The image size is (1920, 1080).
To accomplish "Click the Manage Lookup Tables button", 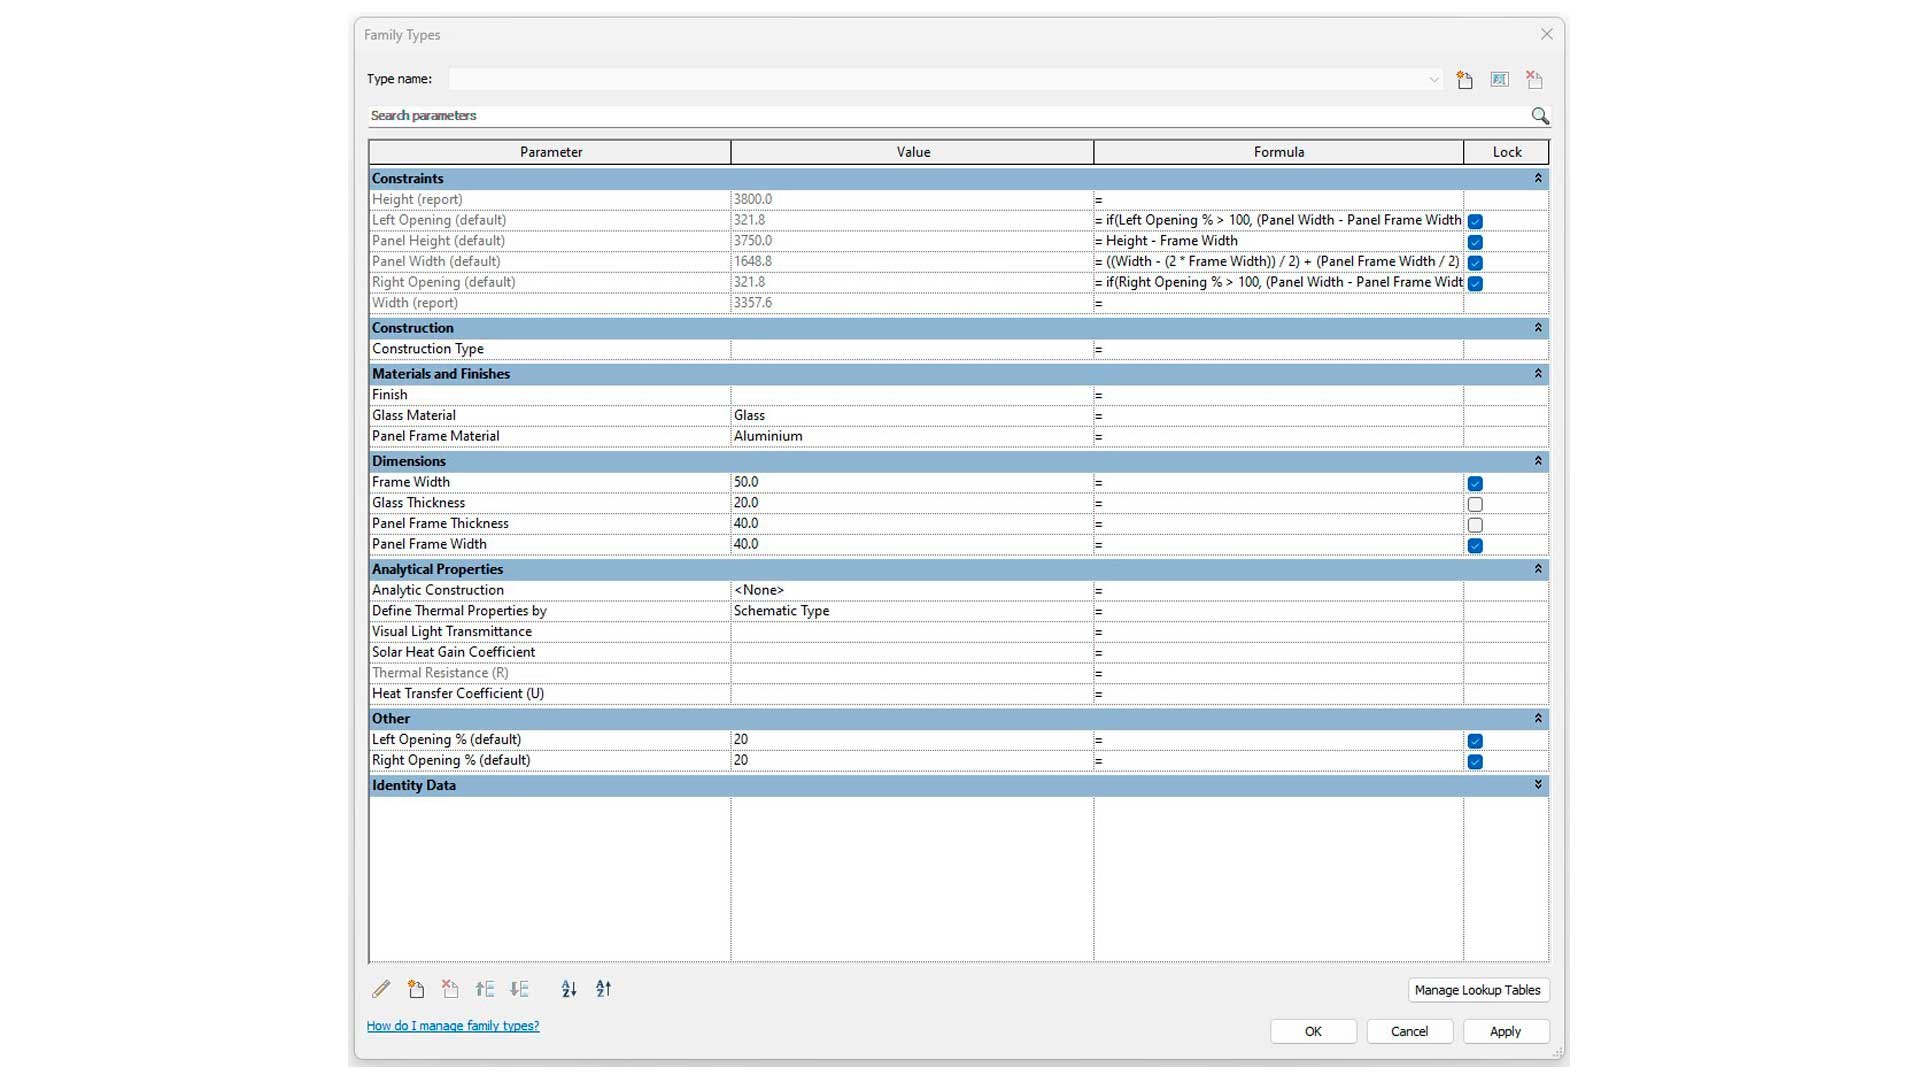I will pos(1477,990).
